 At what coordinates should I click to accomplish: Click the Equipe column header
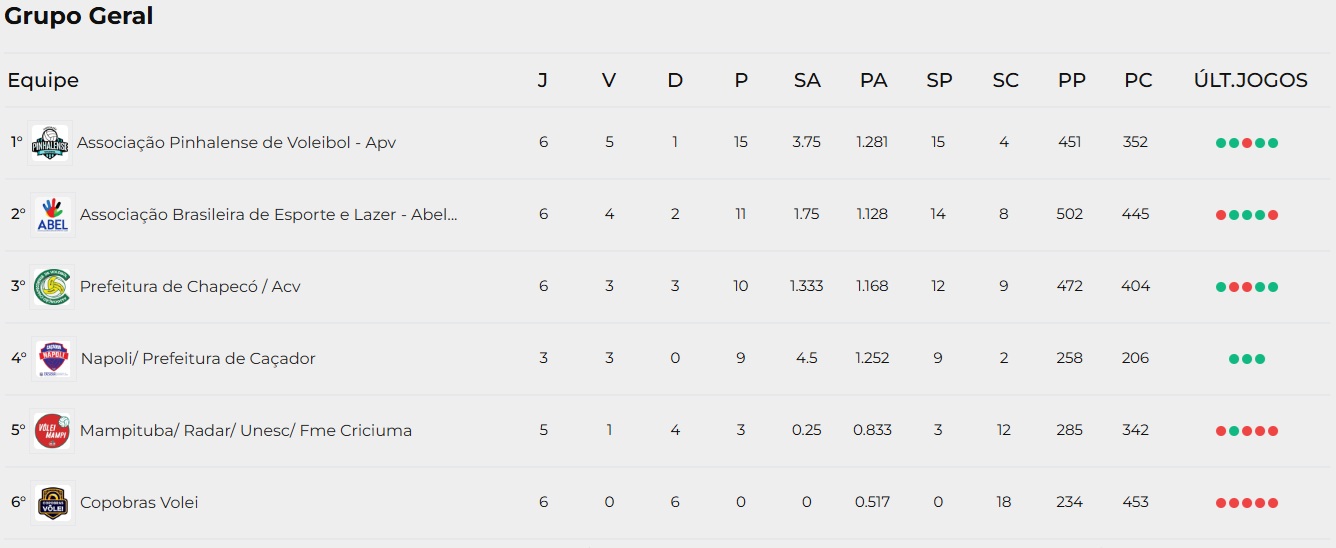(43, 81)
